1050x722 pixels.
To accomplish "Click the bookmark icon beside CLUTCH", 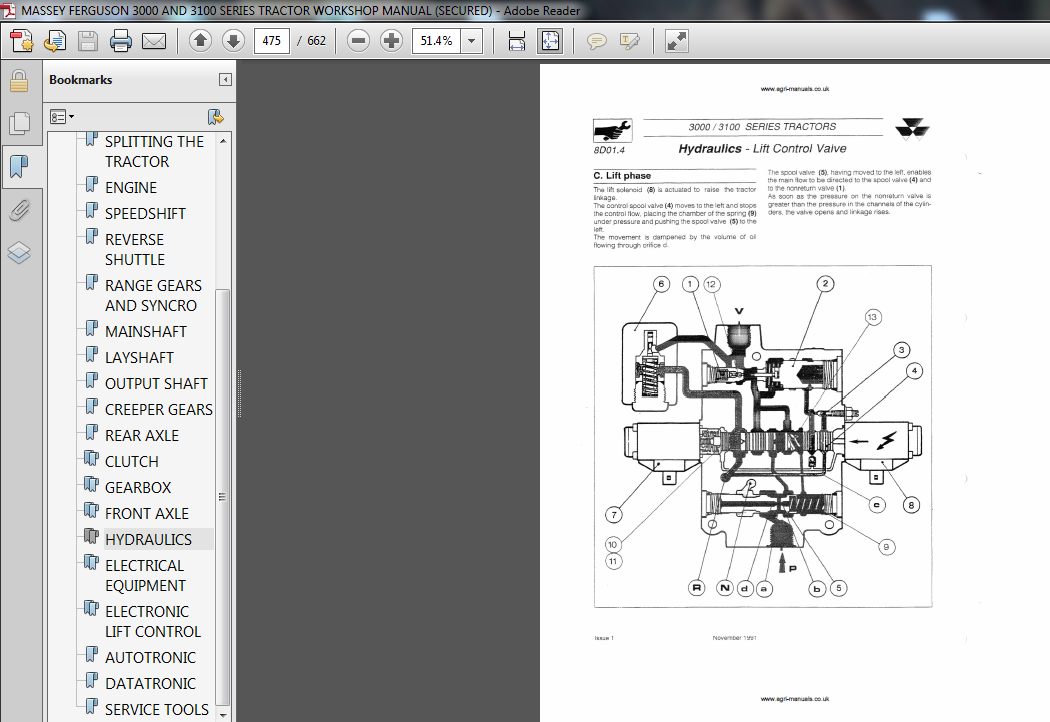I will click(x=92, y=458).
